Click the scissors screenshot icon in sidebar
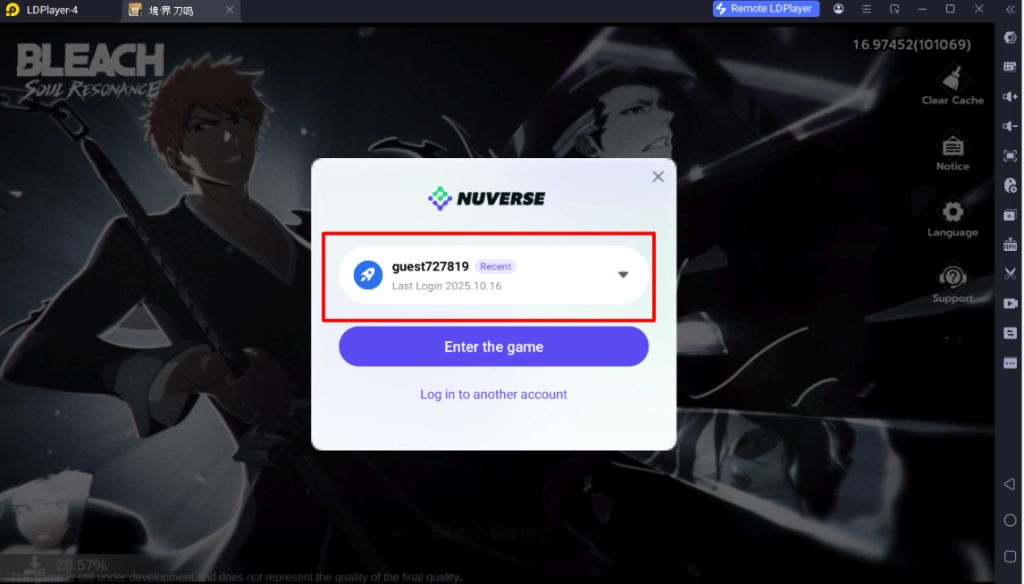 [1010, 274]
